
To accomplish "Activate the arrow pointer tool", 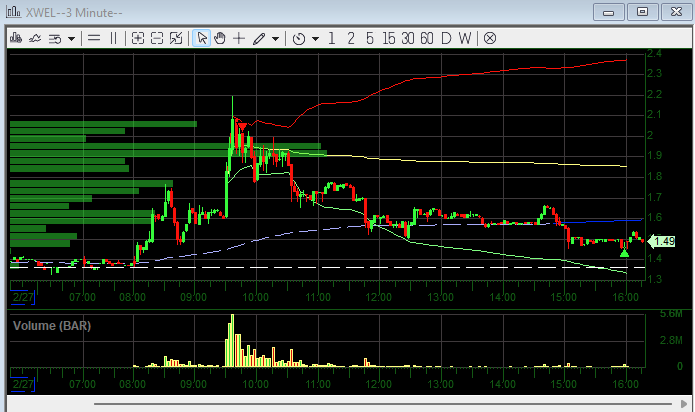I will tap(202, 39).
